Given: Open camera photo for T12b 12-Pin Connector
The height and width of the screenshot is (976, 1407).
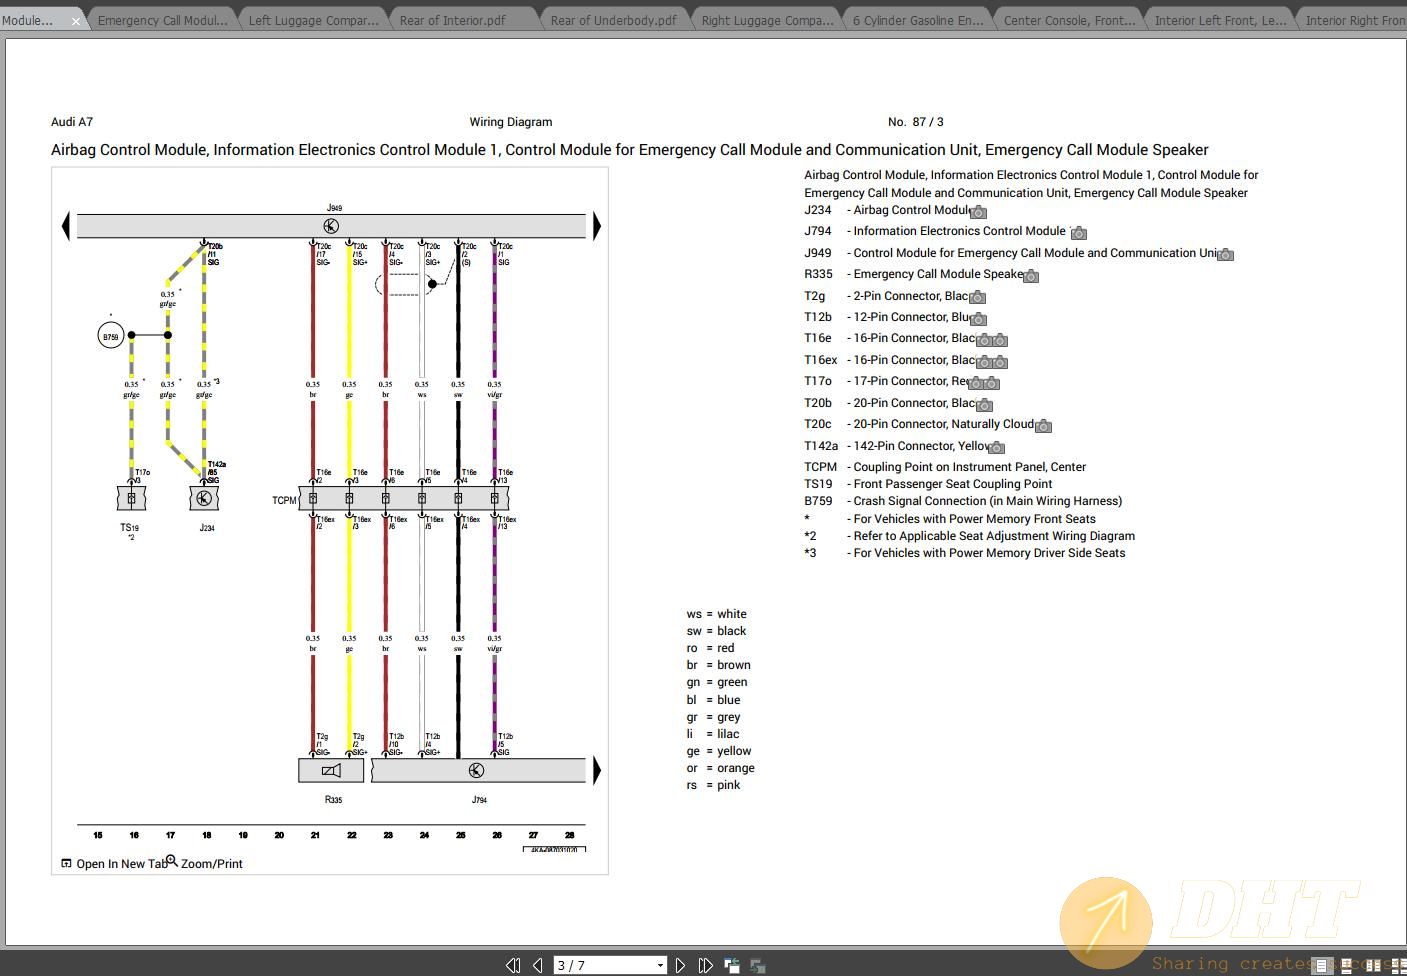Looking at the screenshot, I should pyautogui.click(x=978, y=319).
